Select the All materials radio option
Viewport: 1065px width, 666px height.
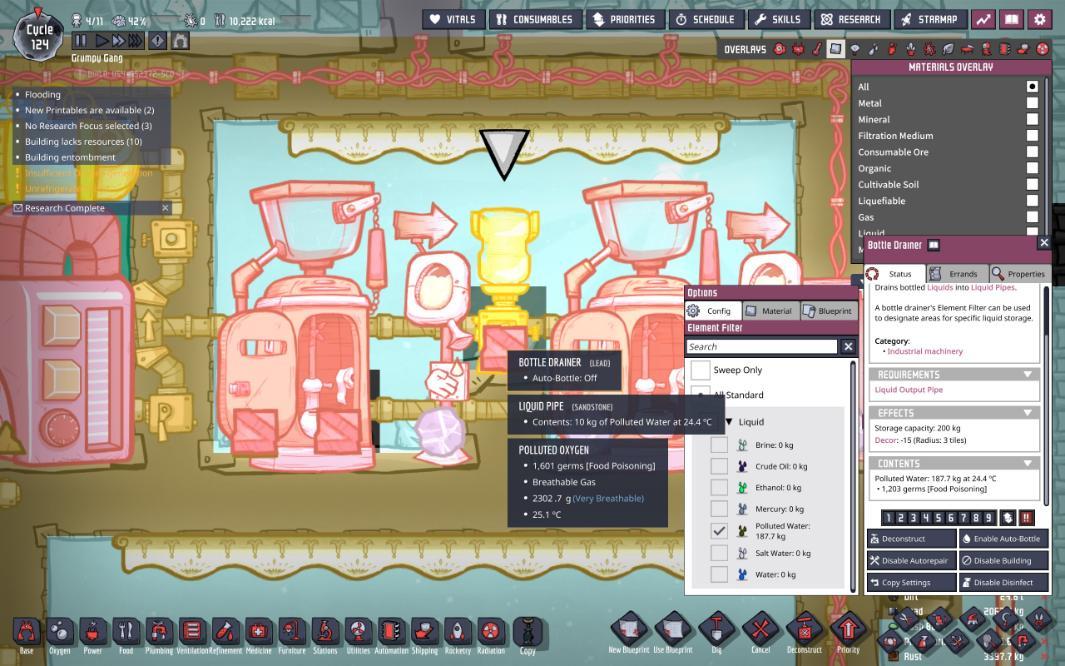point(1032,86)
